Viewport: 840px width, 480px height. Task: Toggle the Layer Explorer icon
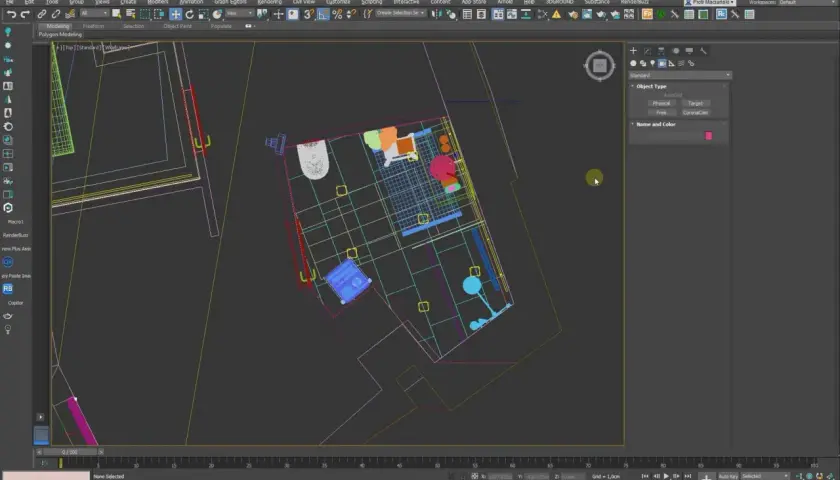tap(481, 14)
